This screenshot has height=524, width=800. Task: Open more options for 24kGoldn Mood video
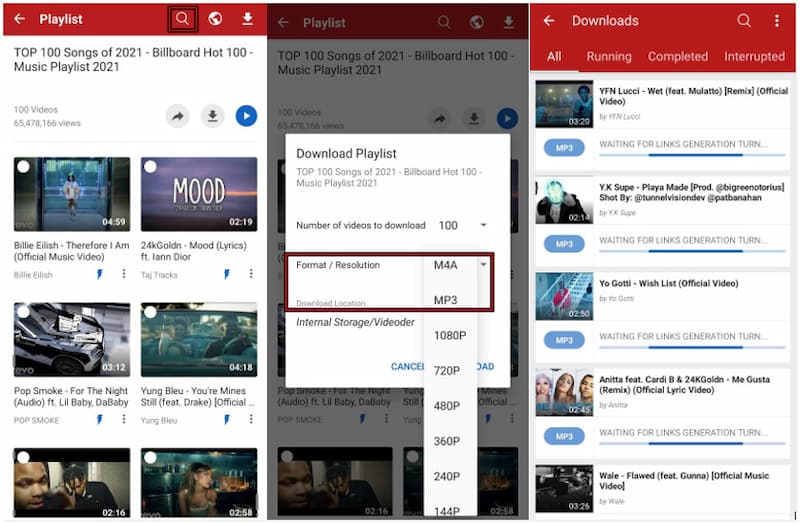pos(251,274)
